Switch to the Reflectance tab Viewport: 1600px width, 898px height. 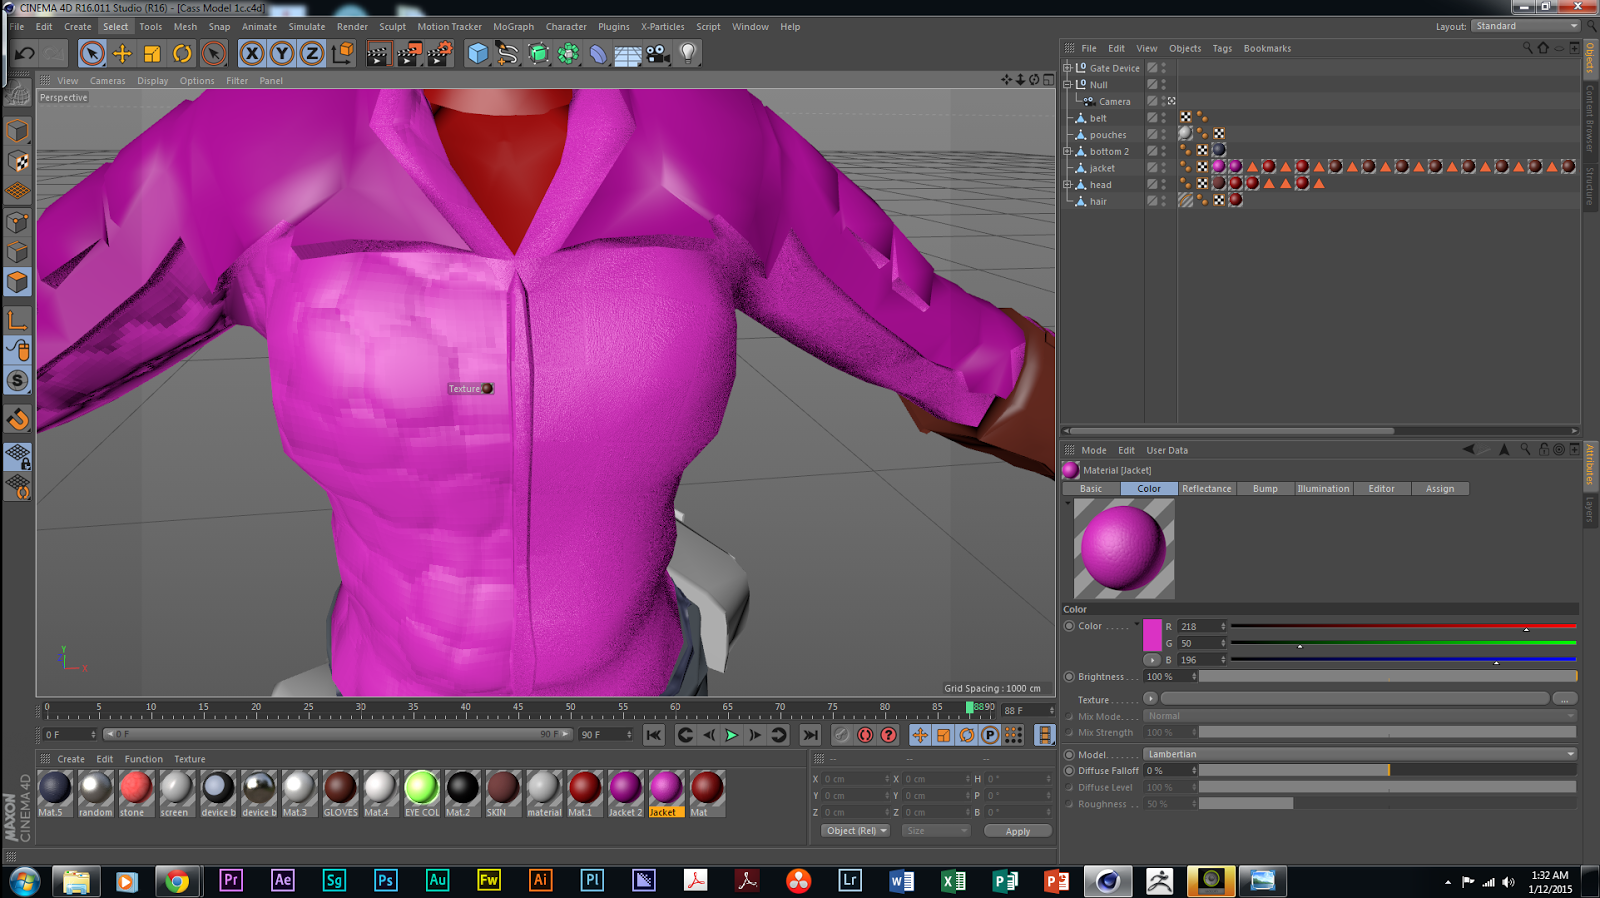tap(1206, 489)
